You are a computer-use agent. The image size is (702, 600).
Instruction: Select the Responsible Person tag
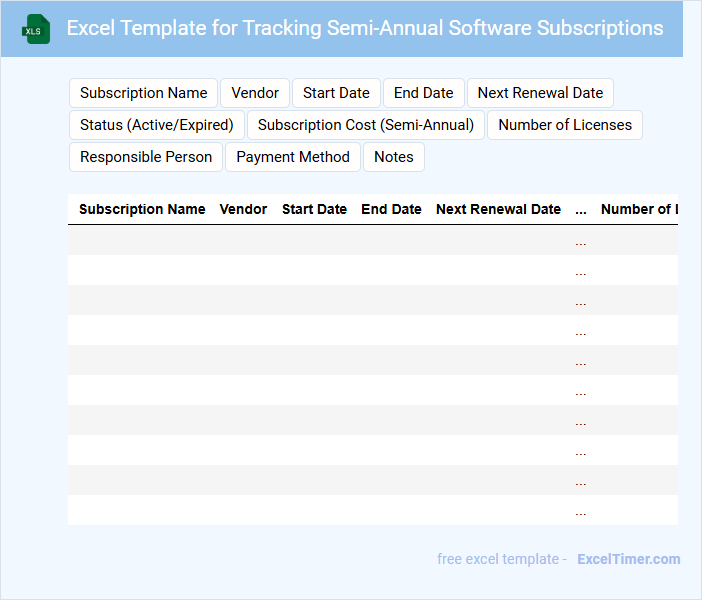click(146, 157)
